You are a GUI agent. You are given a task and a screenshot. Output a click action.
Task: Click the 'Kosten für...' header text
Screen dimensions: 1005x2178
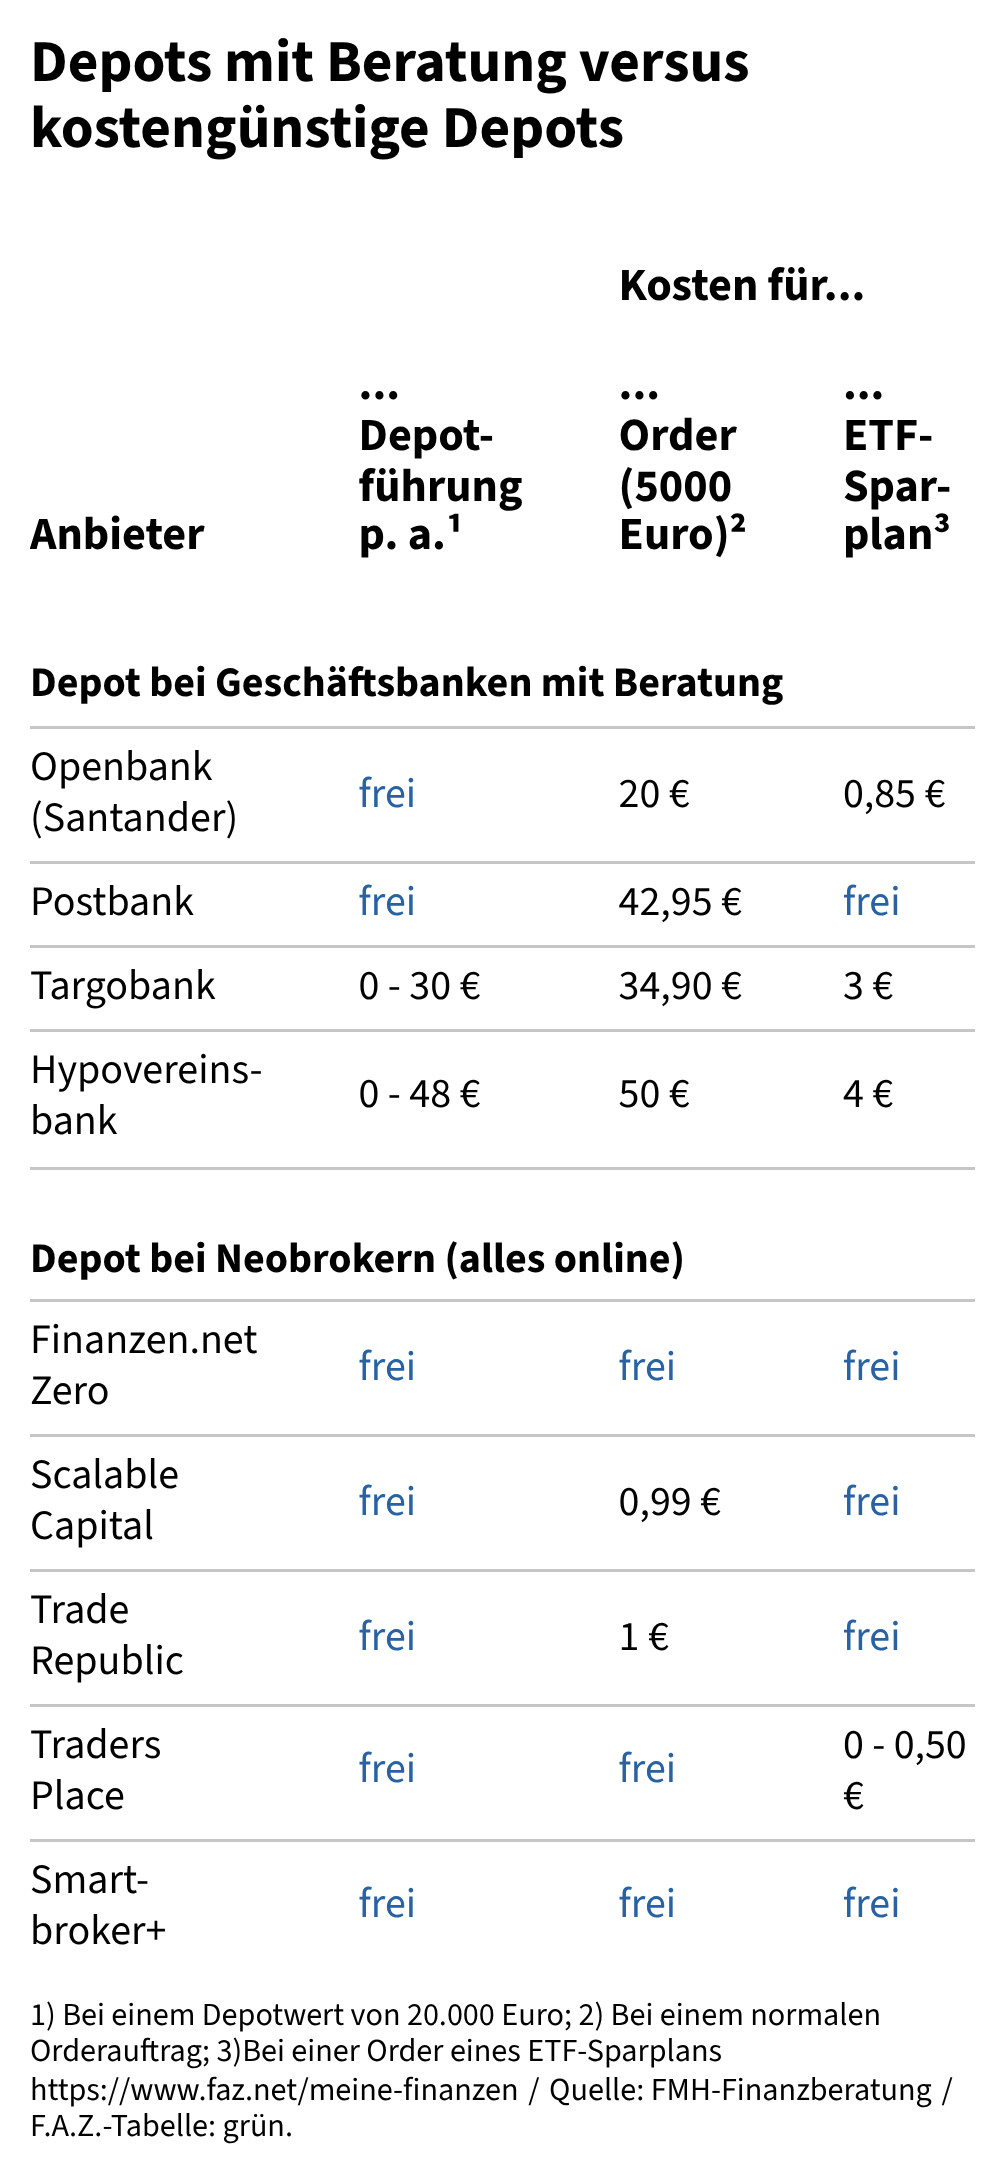coord(742,286)
